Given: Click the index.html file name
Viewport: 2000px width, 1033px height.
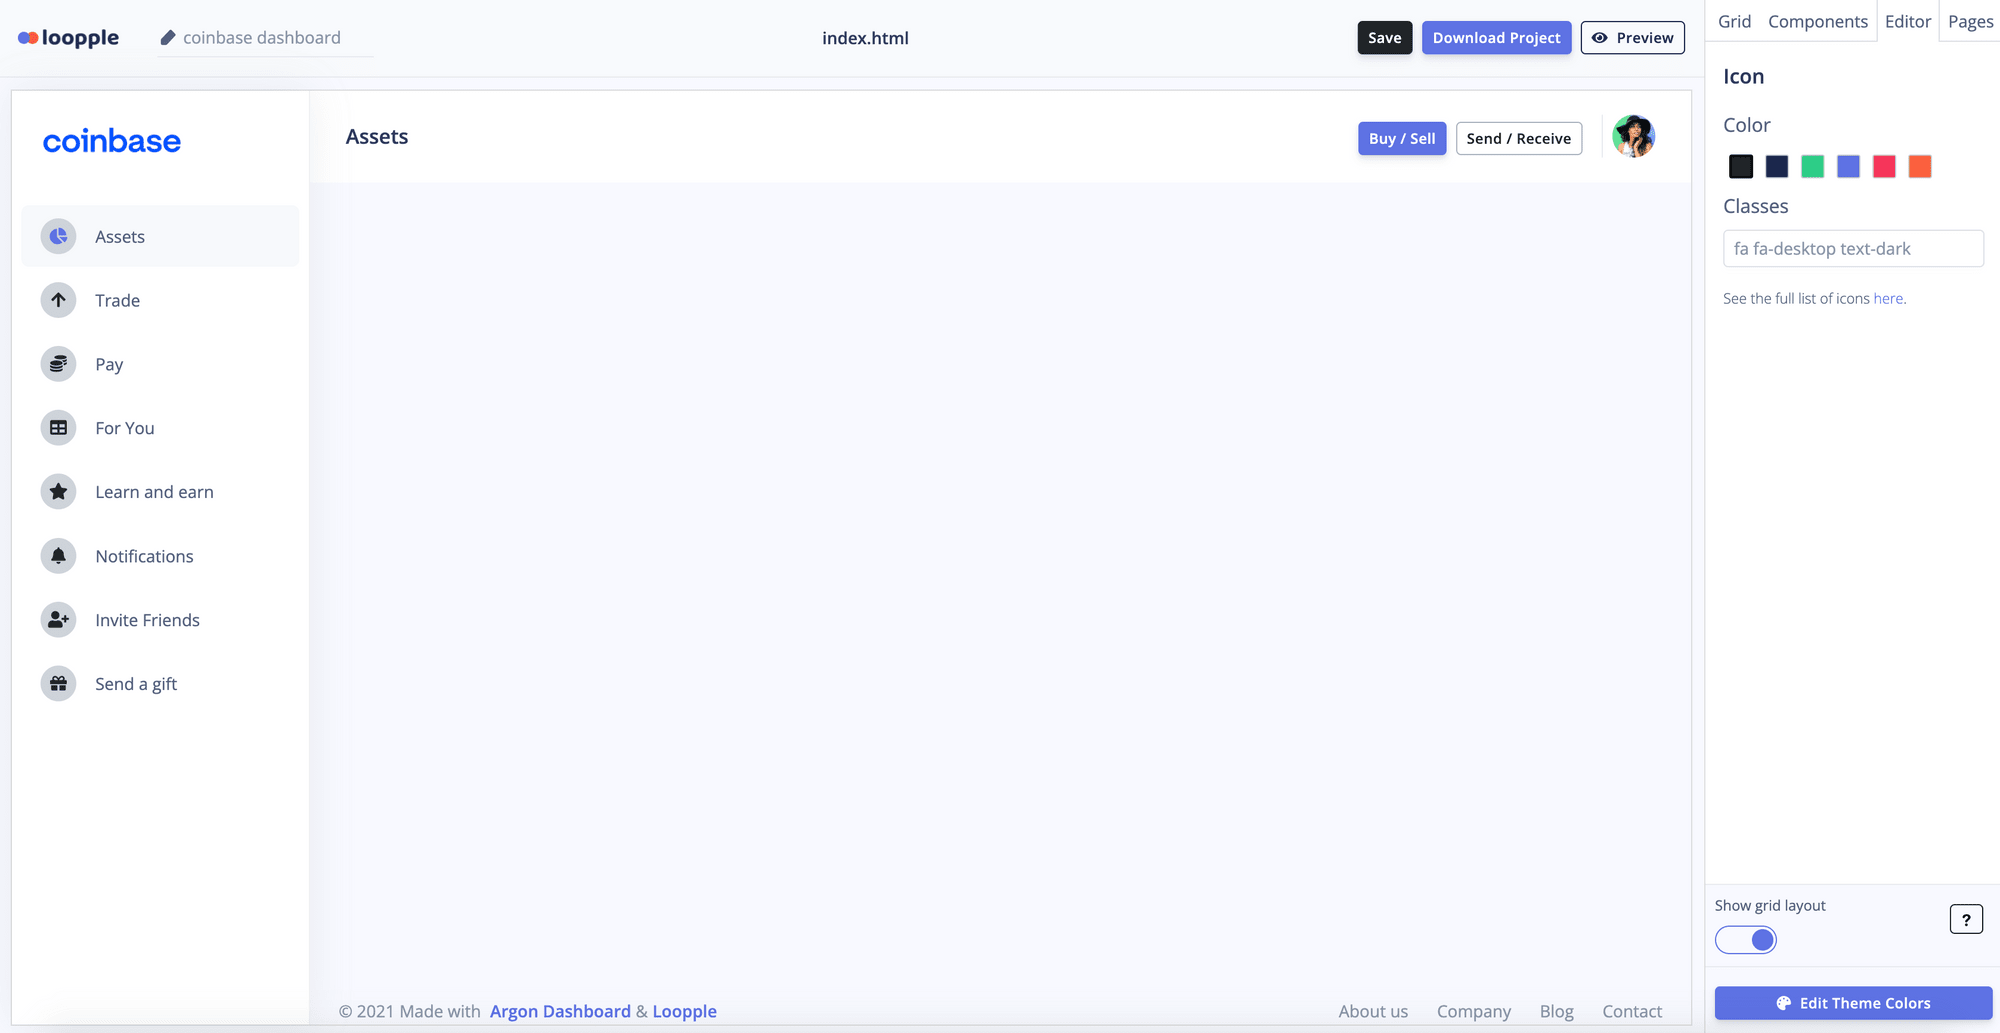Looking at the screenshot, I should 865,38.
